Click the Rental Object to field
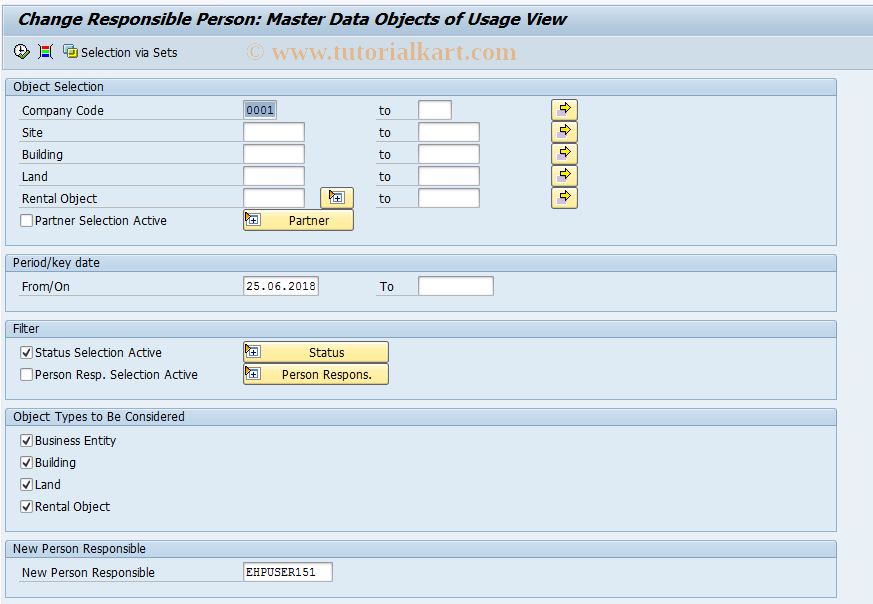Screen dimensions: 873x604 click(x=449, y=198)
